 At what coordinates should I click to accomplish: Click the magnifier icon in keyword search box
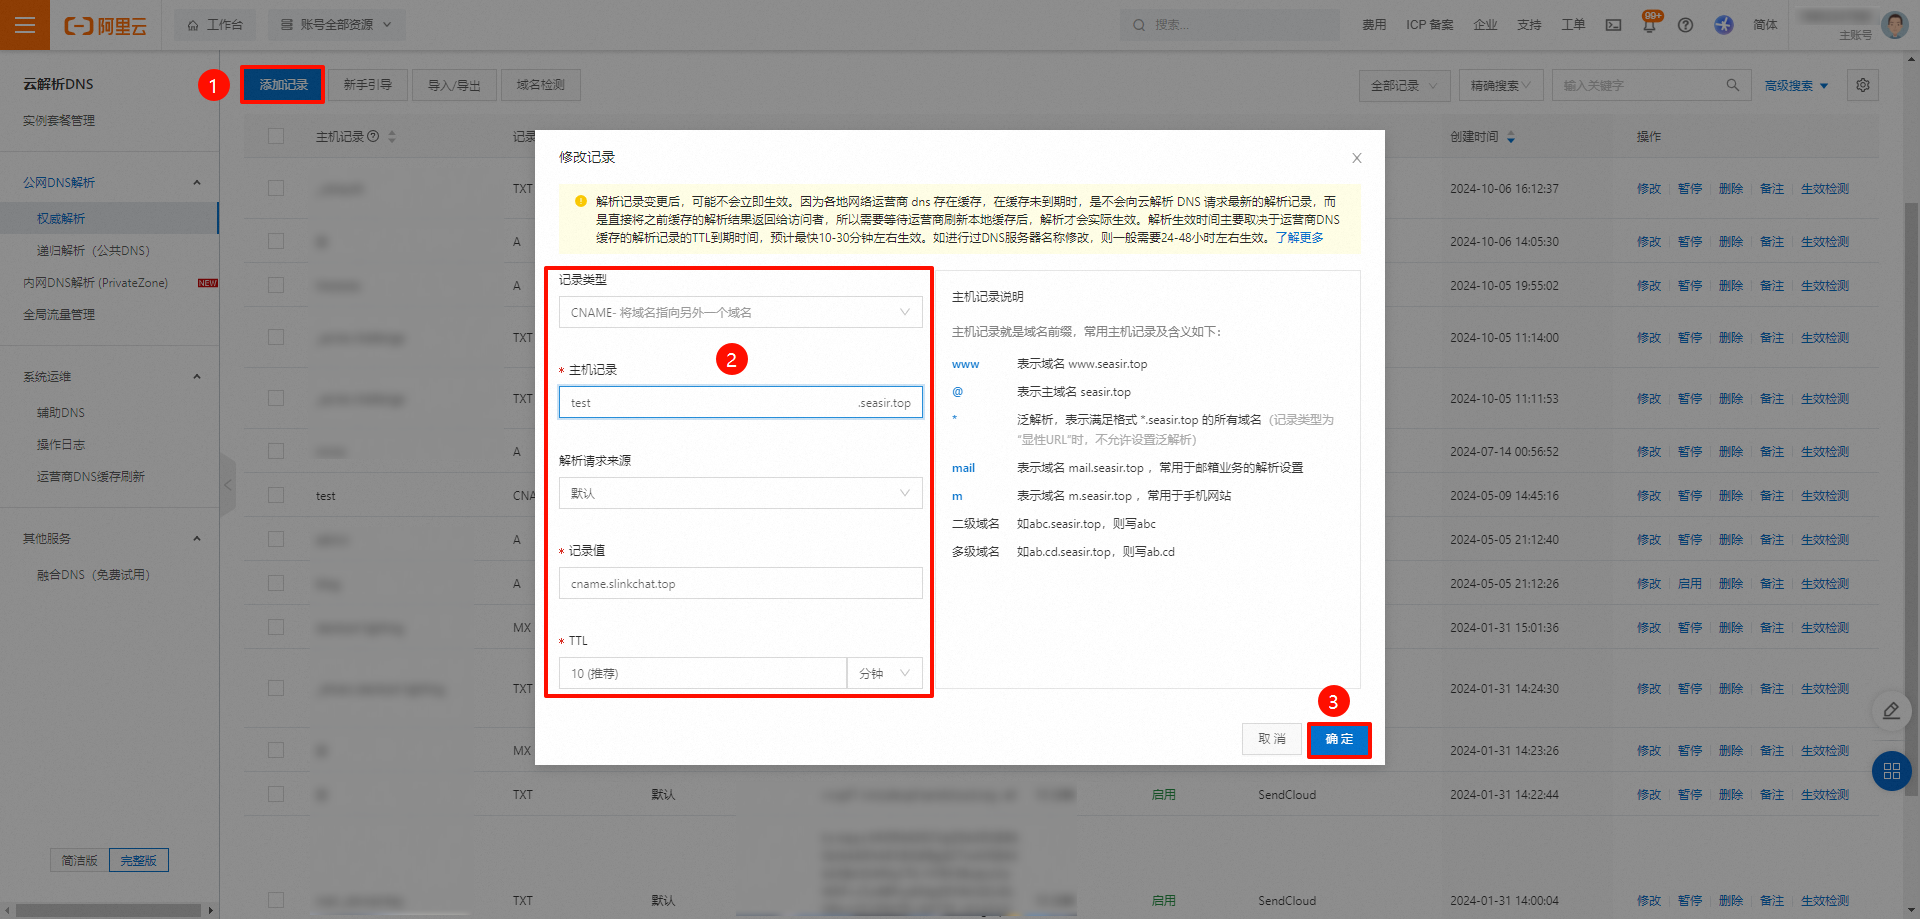pos(1732,85)
